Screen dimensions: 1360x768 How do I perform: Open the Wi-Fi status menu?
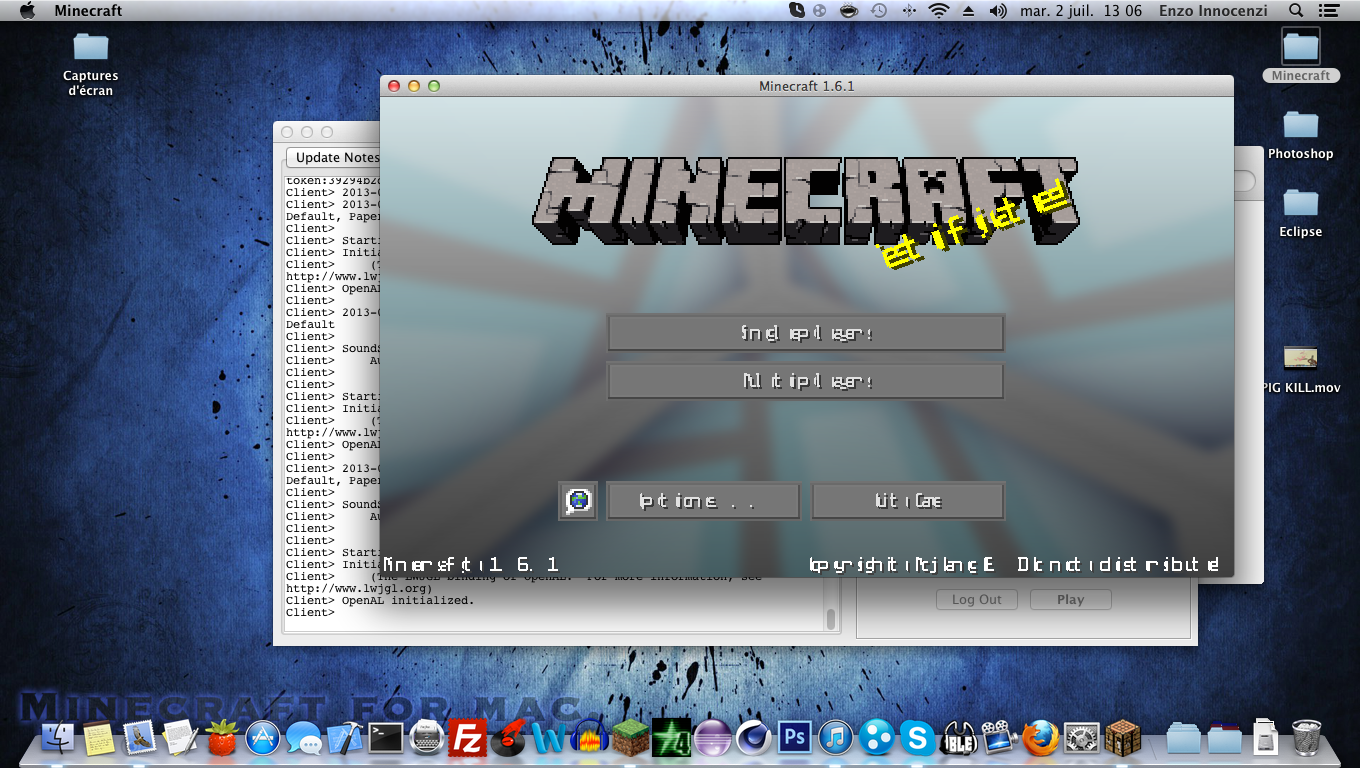tap(938, 10)
